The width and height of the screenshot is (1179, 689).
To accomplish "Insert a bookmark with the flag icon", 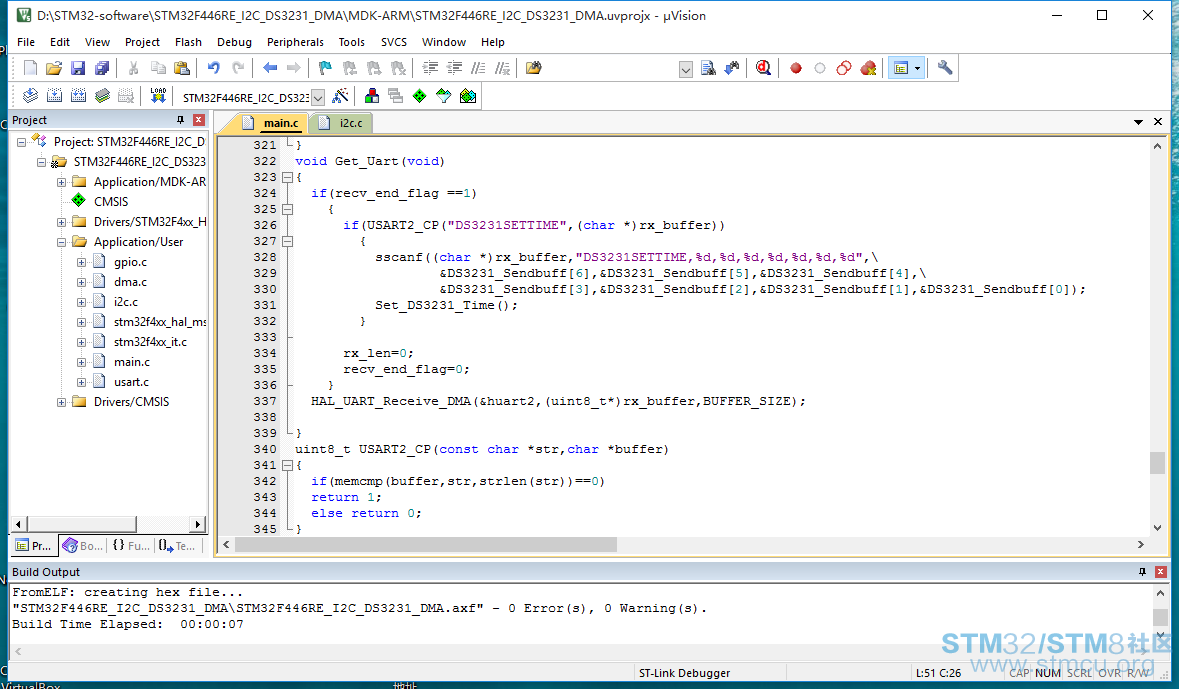I will tap(325, 68).
